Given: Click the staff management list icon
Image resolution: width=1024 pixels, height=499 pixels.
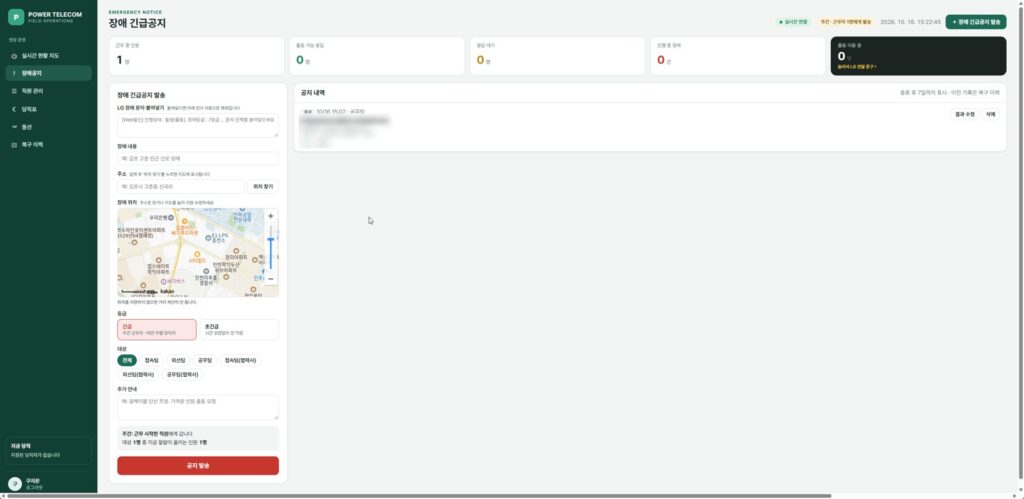Looking at the screenshot, I should (14, 91).
